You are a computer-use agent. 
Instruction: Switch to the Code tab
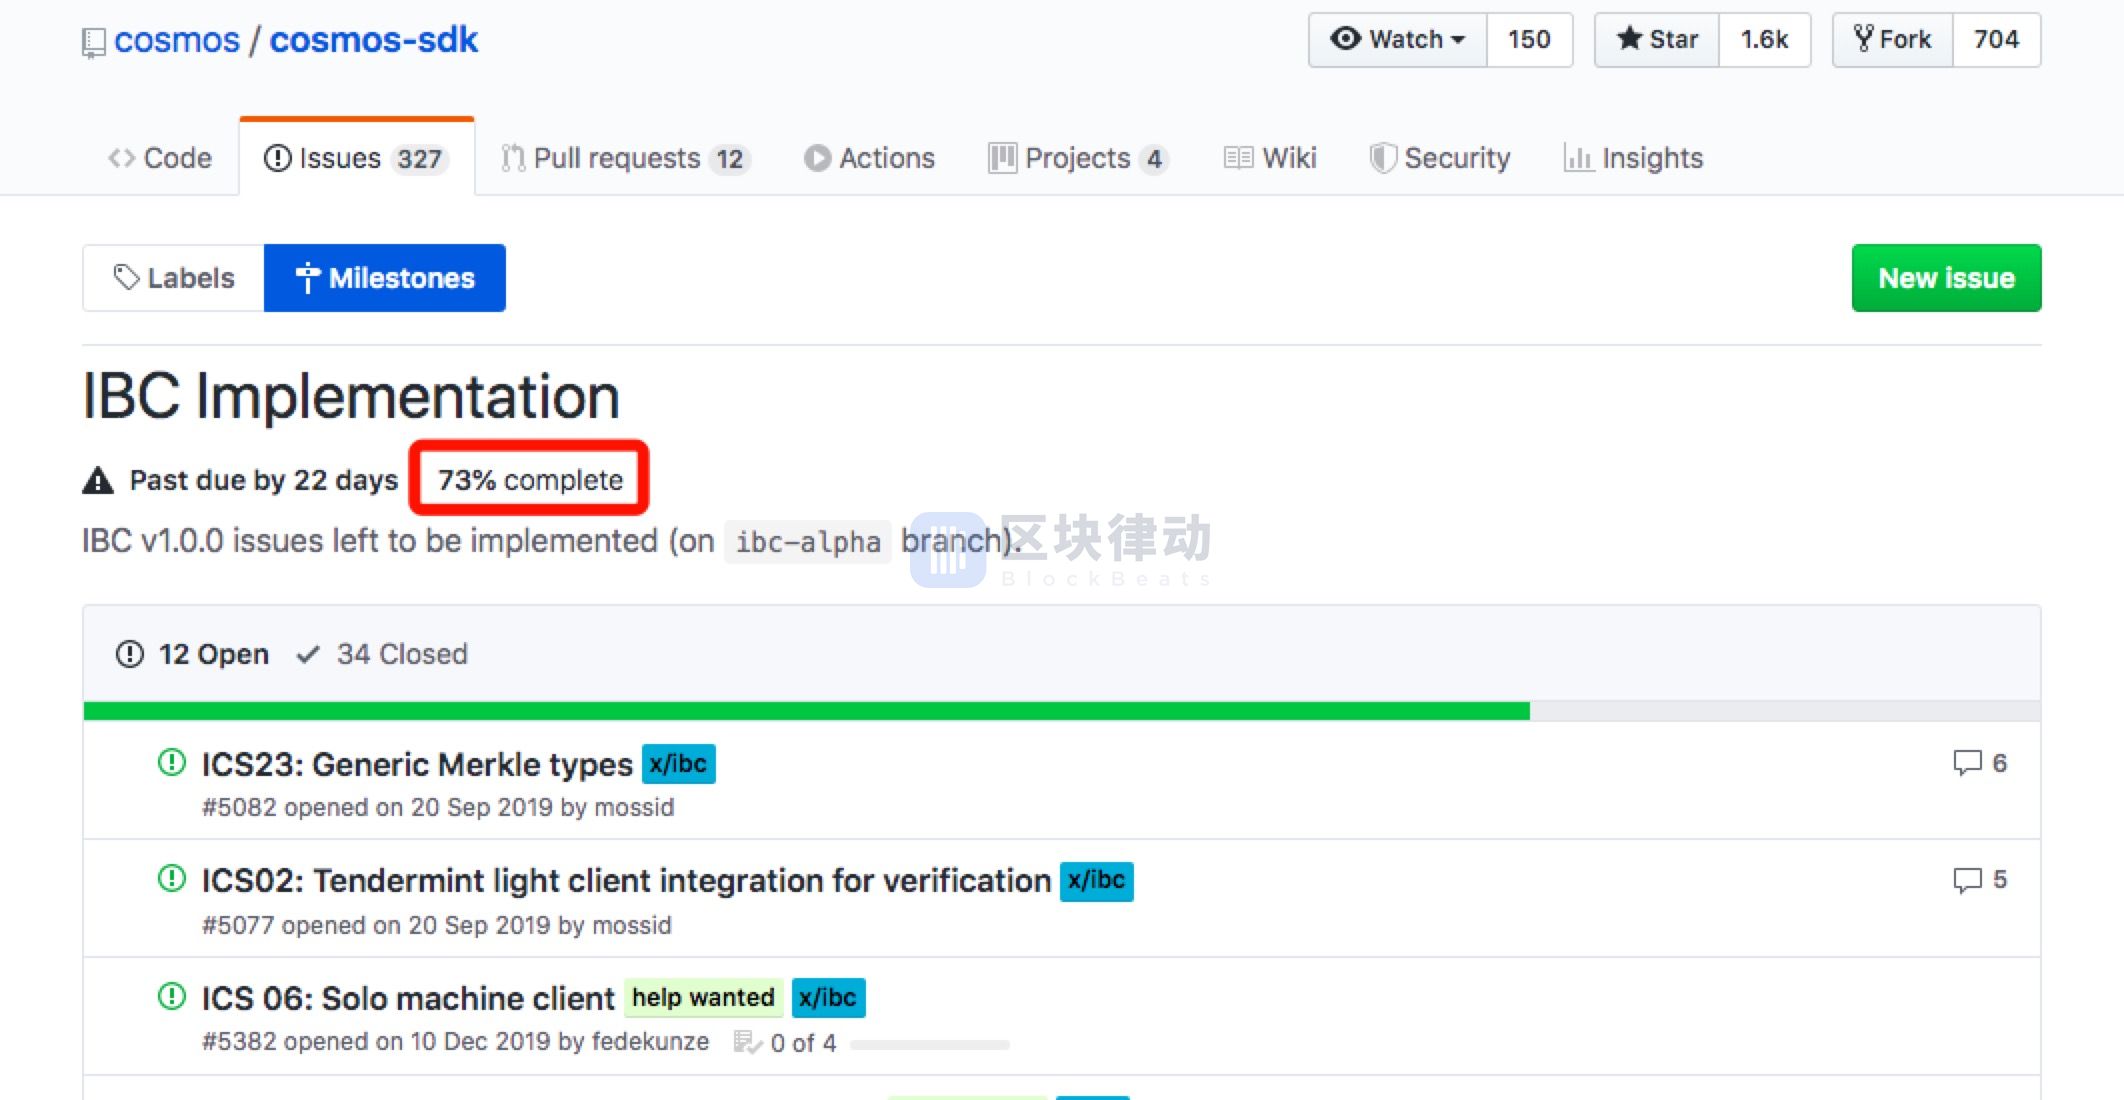click(160, 158)
